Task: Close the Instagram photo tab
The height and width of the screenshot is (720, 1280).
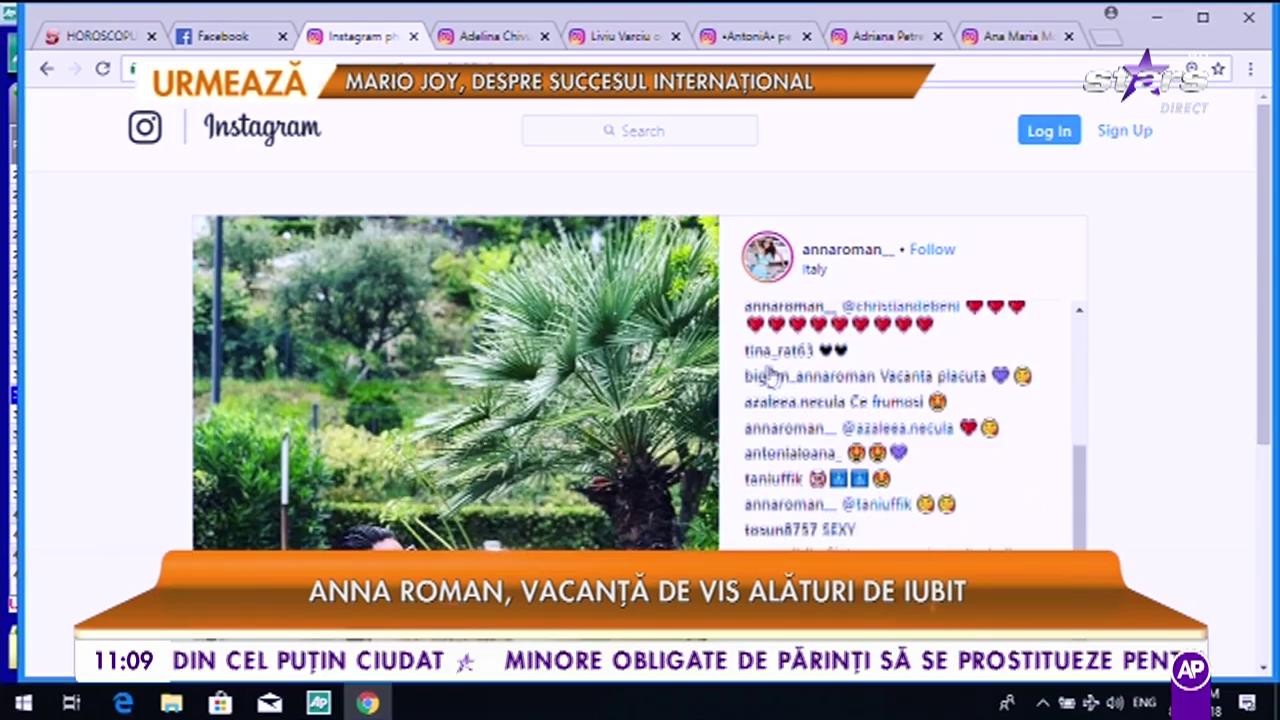Action: pos(413,36)
